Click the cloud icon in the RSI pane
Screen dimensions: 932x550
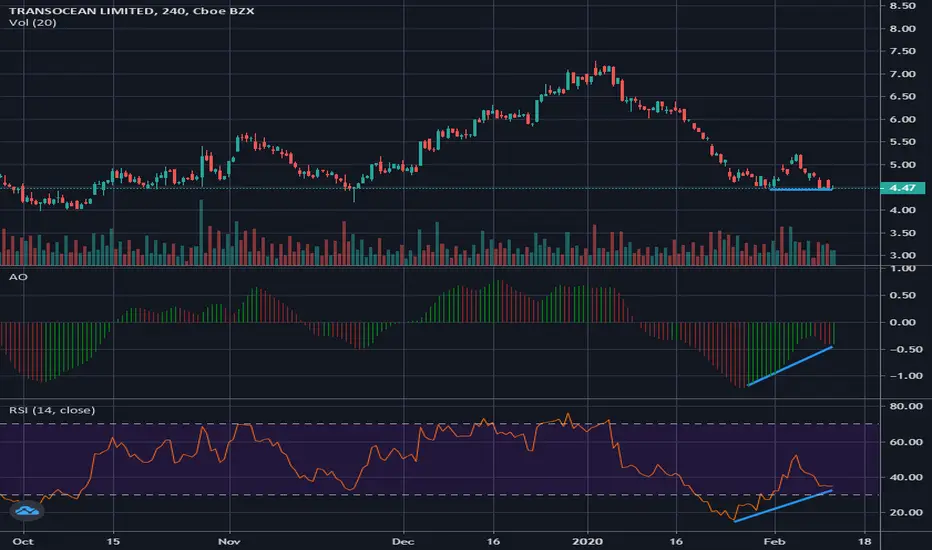point(27,510)
